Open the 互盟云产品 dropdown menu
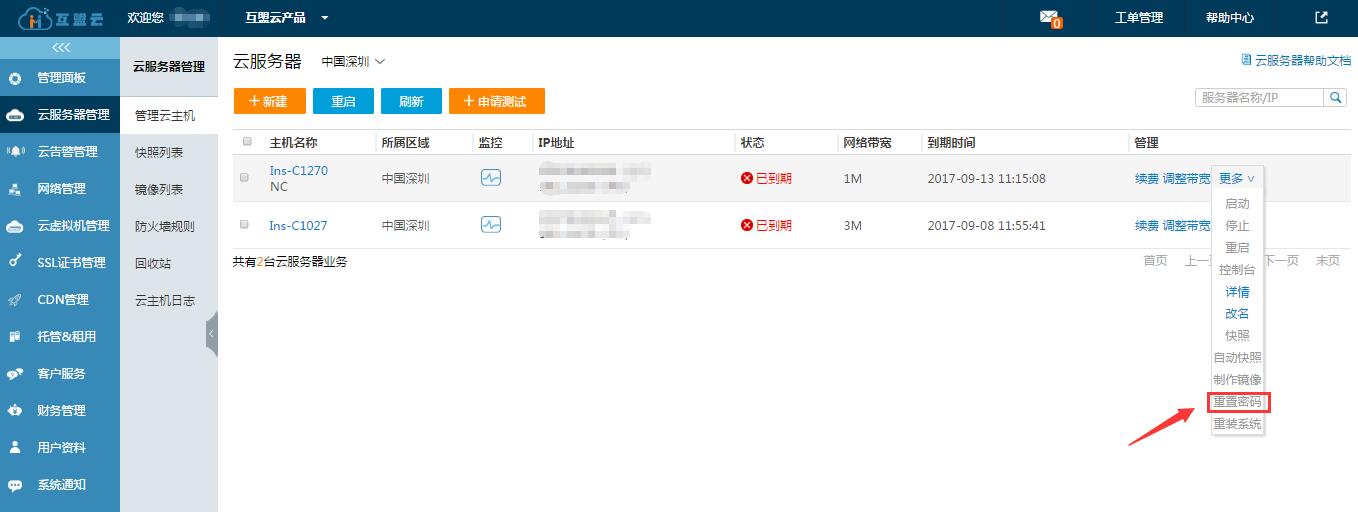The image size is (1358, 512). [287, 18]
